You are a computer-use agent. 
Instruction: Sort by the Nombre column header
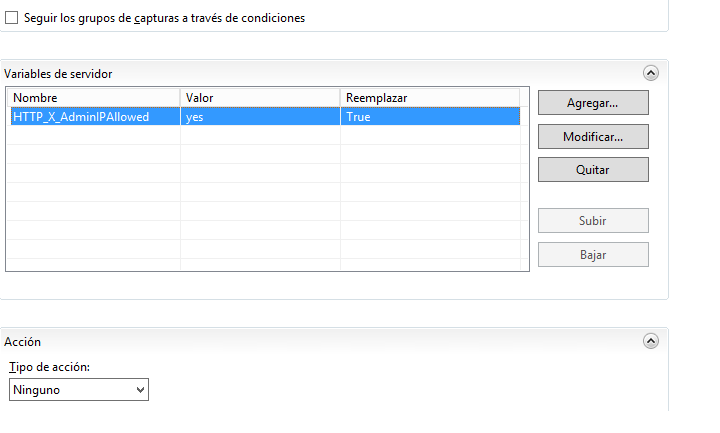tap(93, 98)
